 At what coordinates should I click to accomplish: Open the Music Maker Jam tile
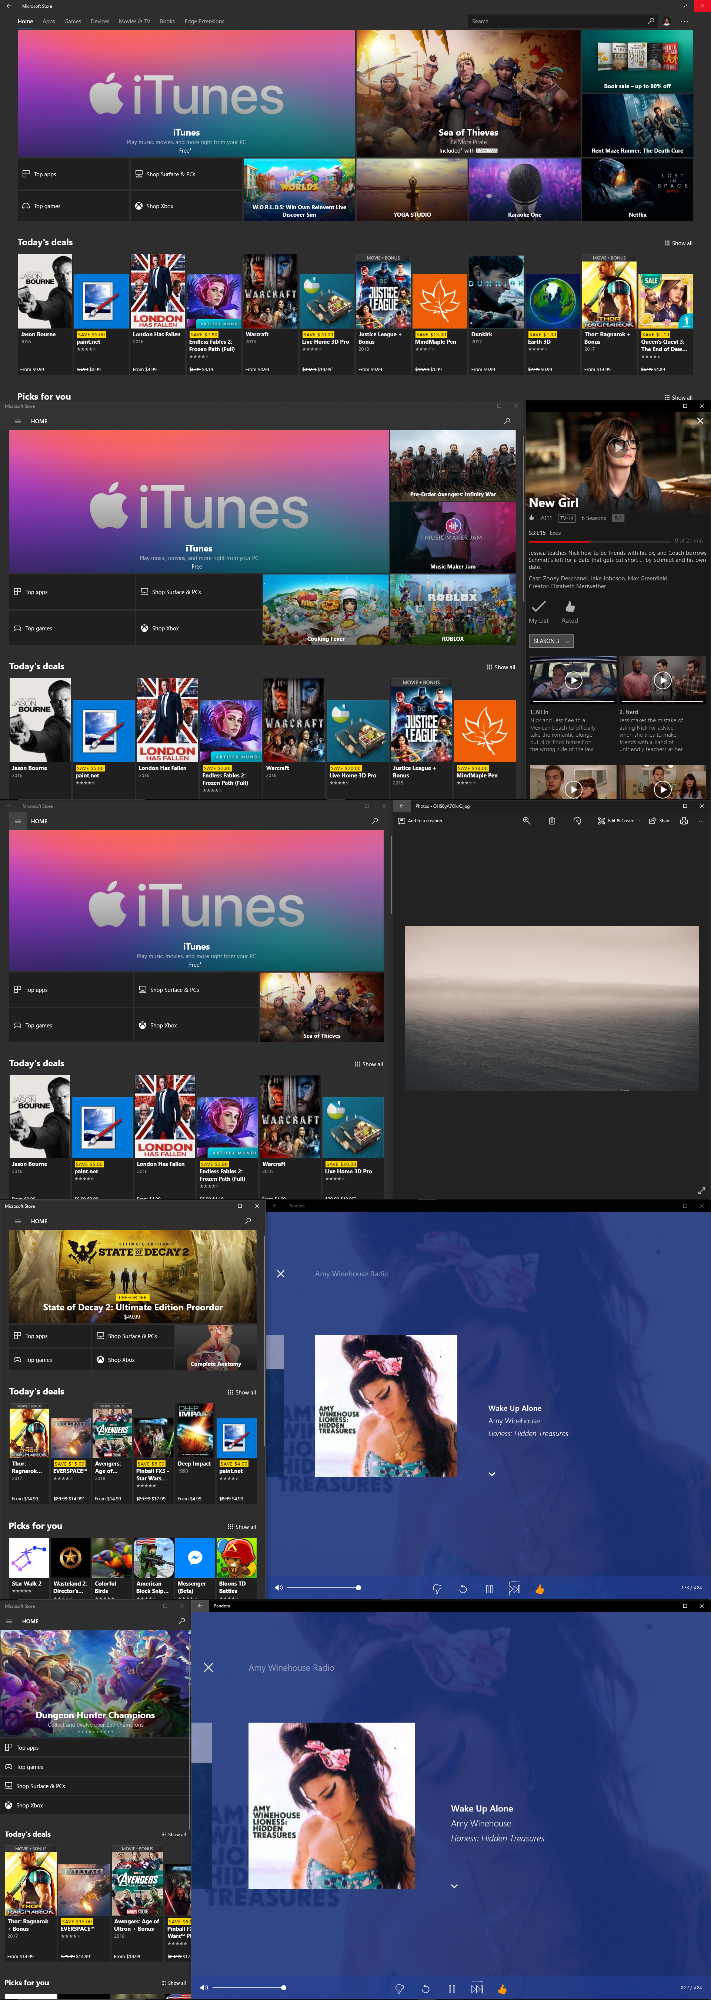click(453, 537)
